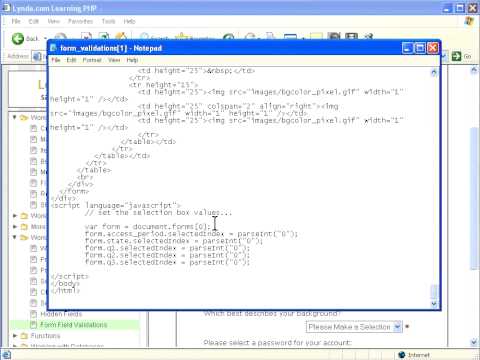Open the browser's File menu

click(x=16, y=21)
